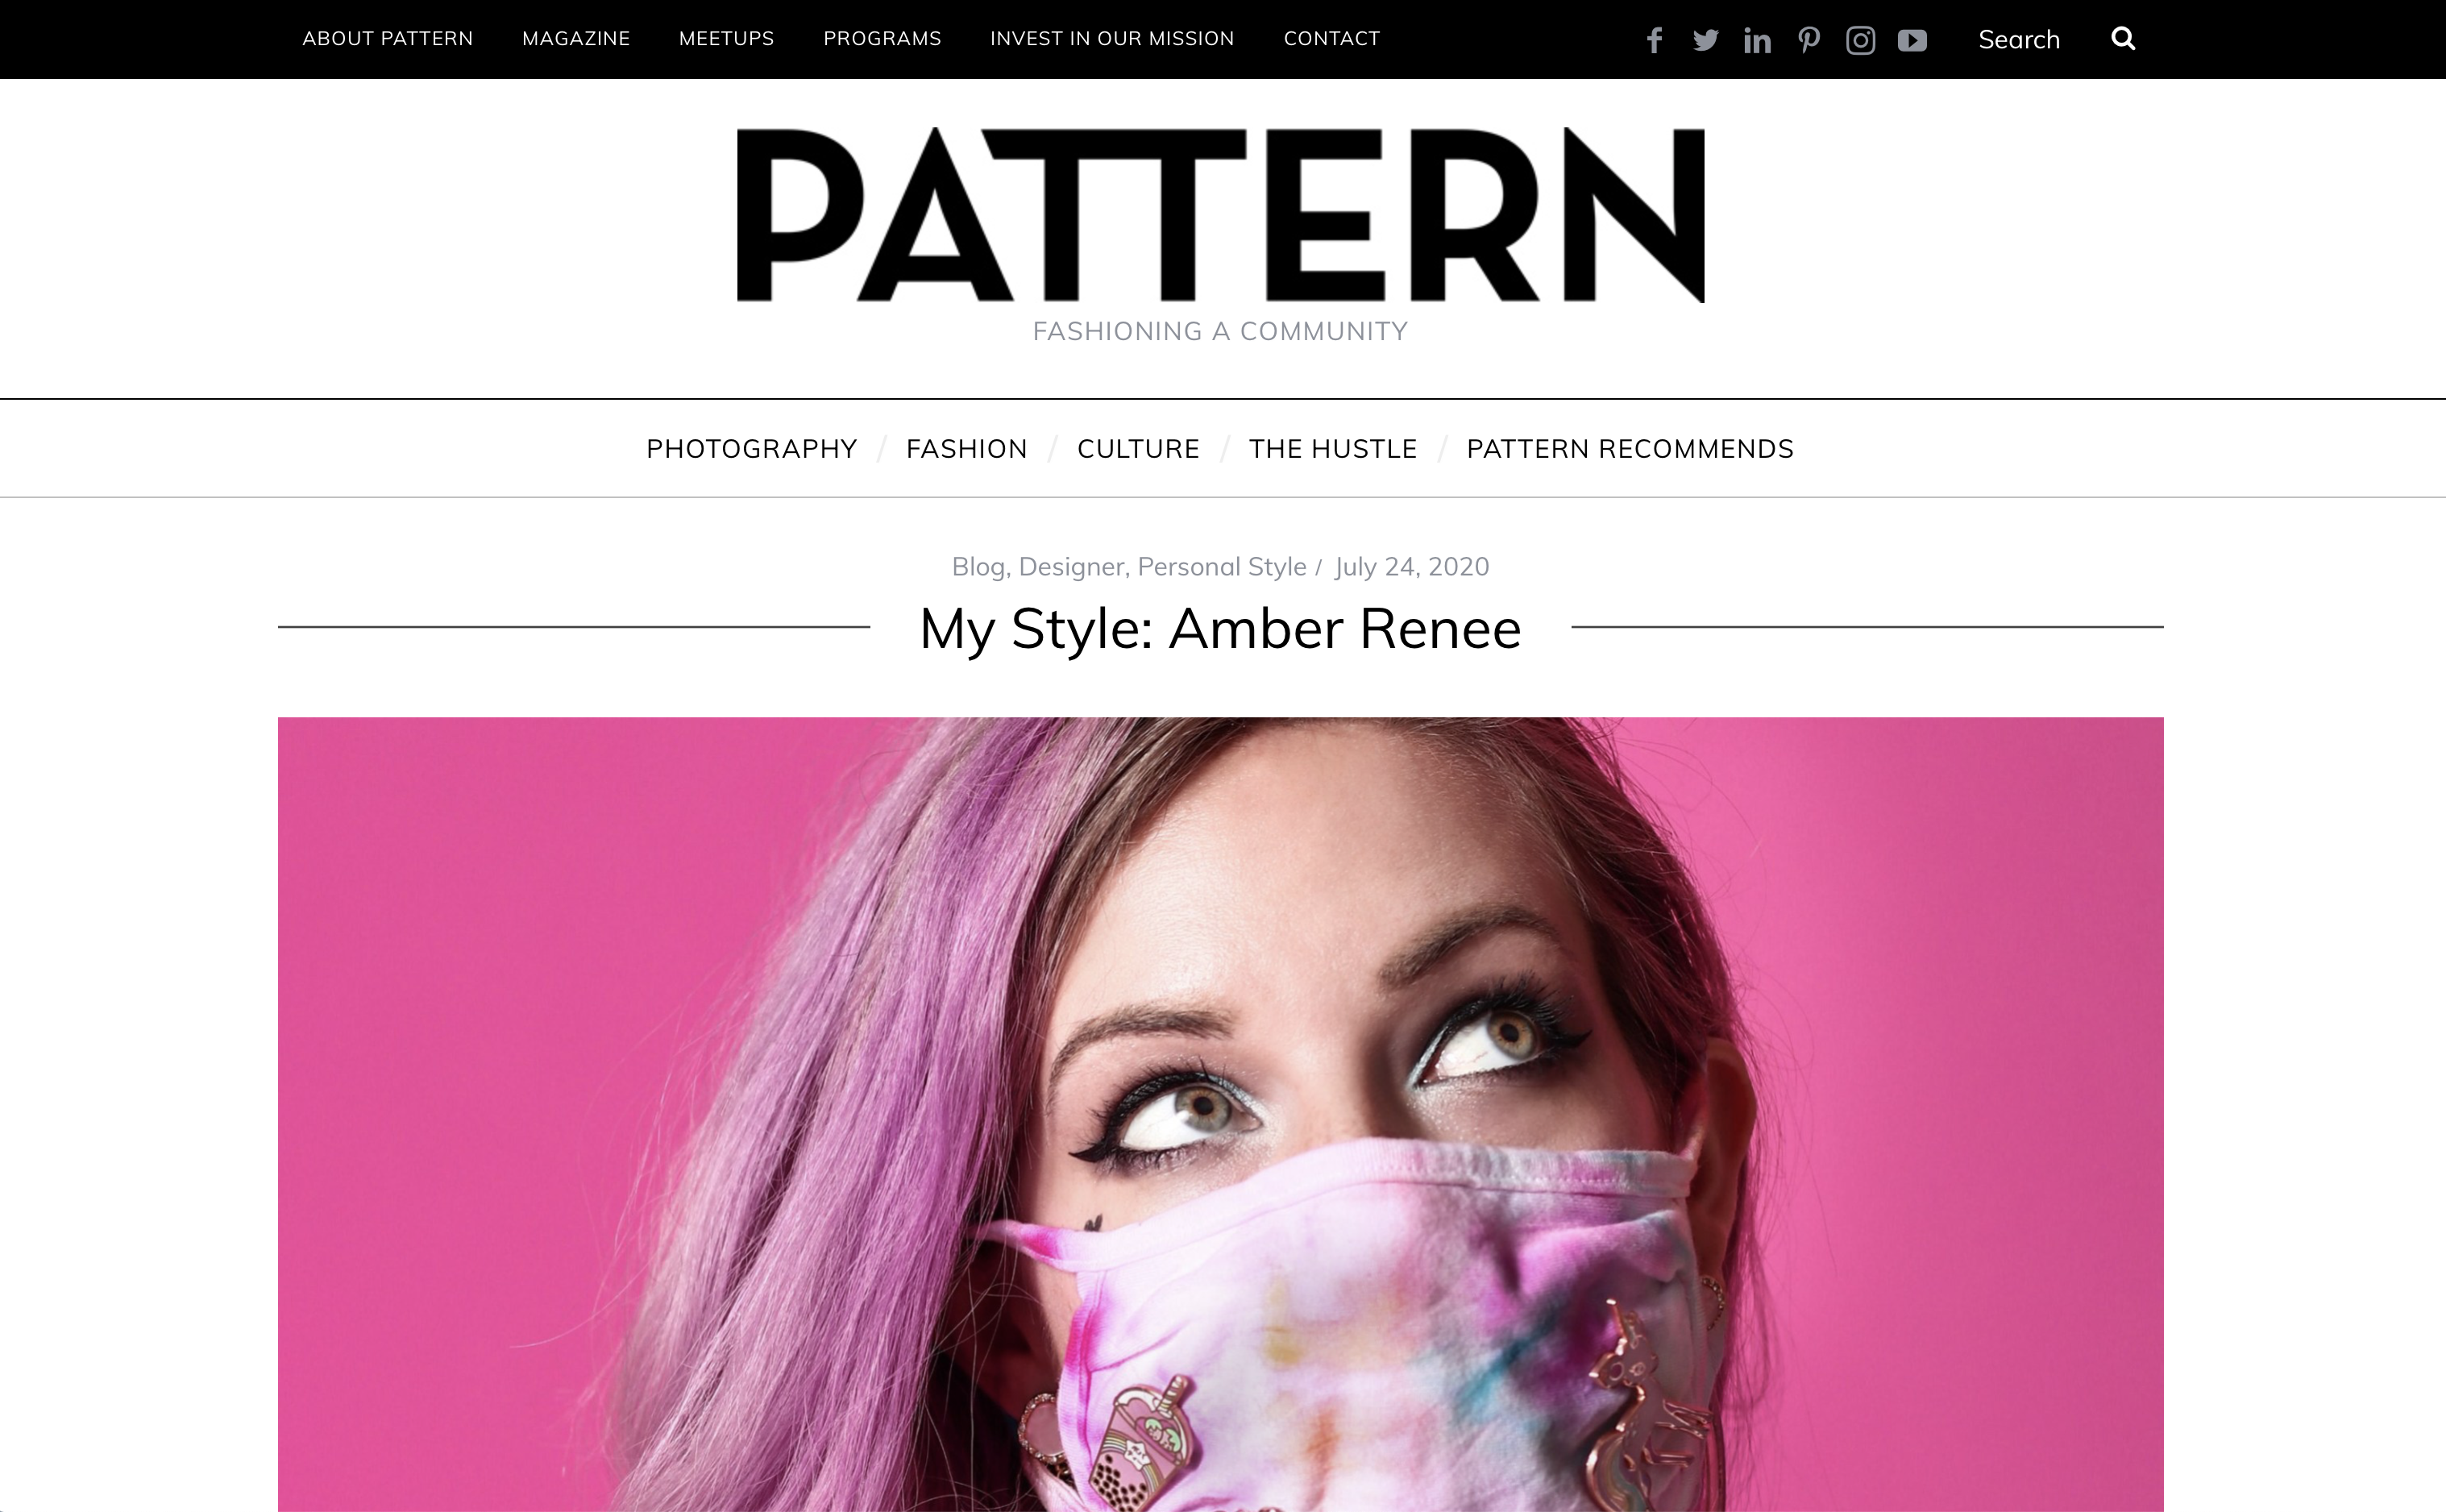Open the YouTube channel icon

pyautogui.click(x=1912, y=40)
